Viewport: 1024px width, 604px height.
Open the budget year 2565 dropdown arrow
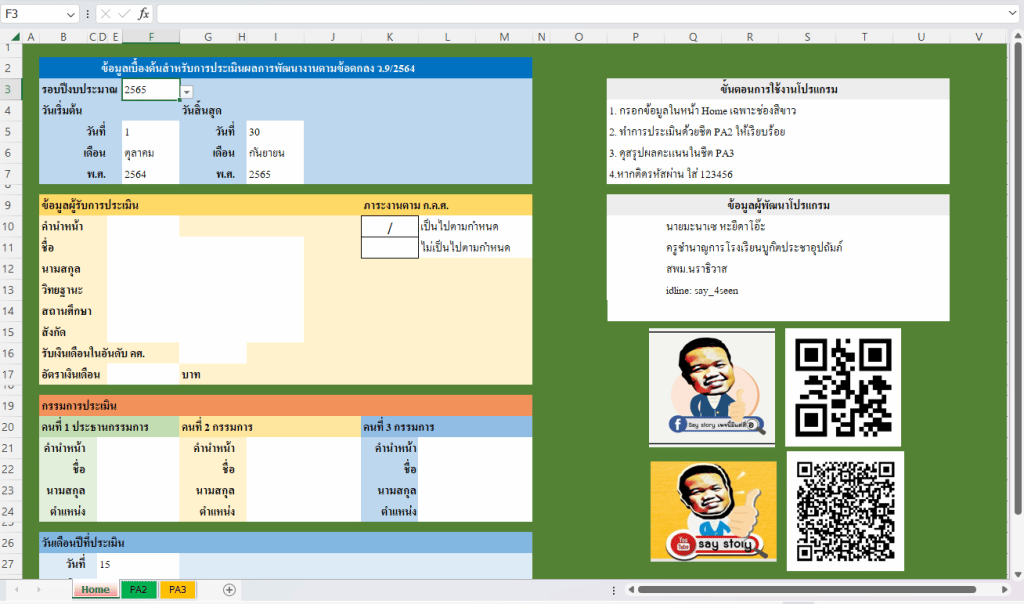click(187, 92)
